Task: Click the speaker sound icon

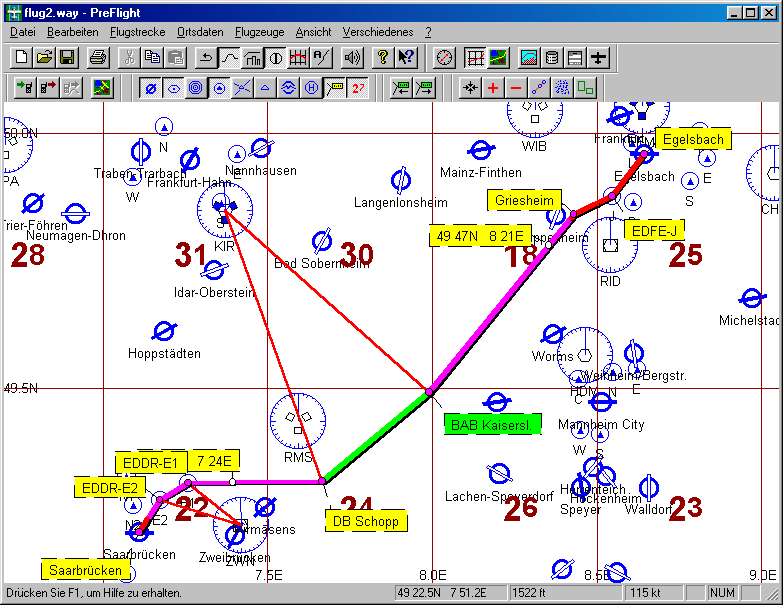Action: pos(352,58)
